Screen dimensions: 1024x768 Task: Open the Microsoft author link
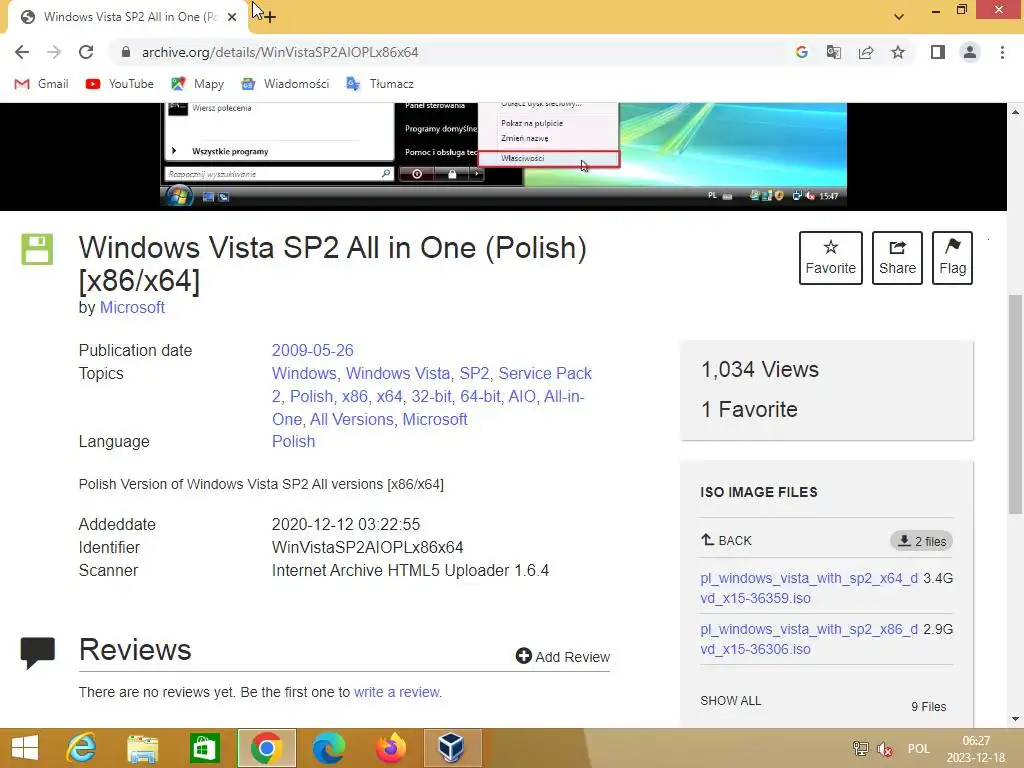132,308
